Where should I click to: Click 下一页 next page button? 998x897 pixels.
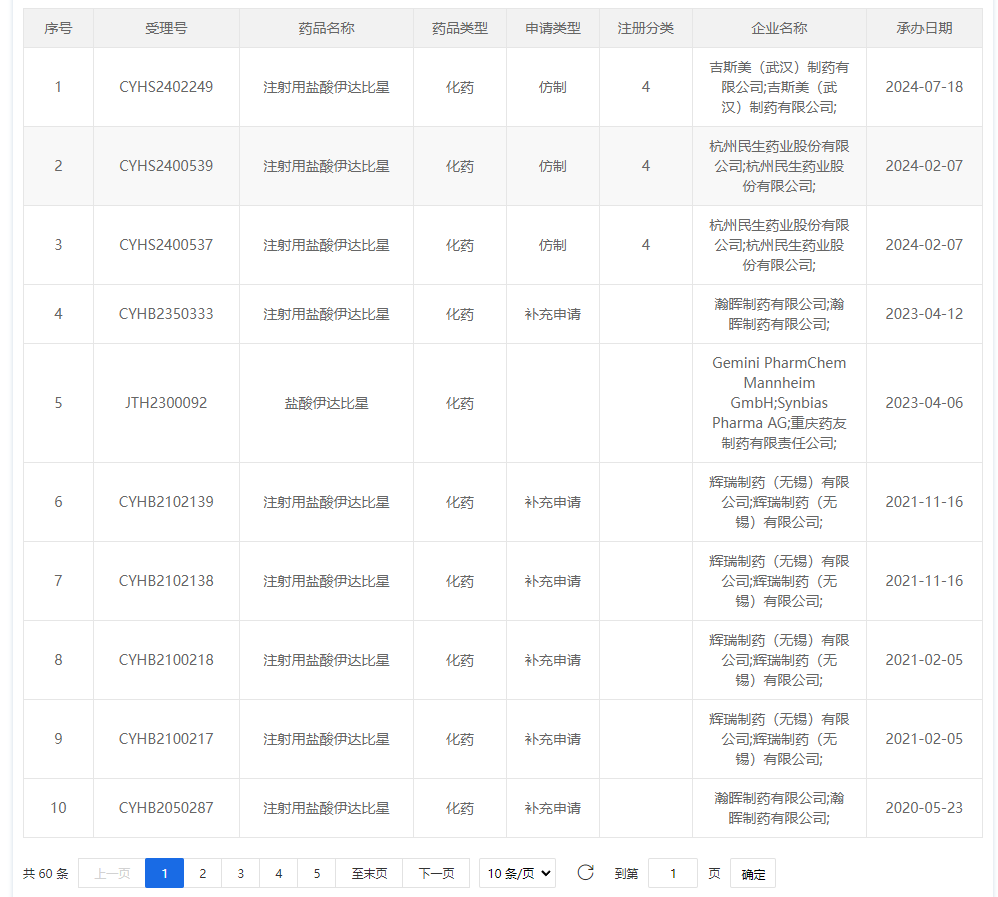437,873
